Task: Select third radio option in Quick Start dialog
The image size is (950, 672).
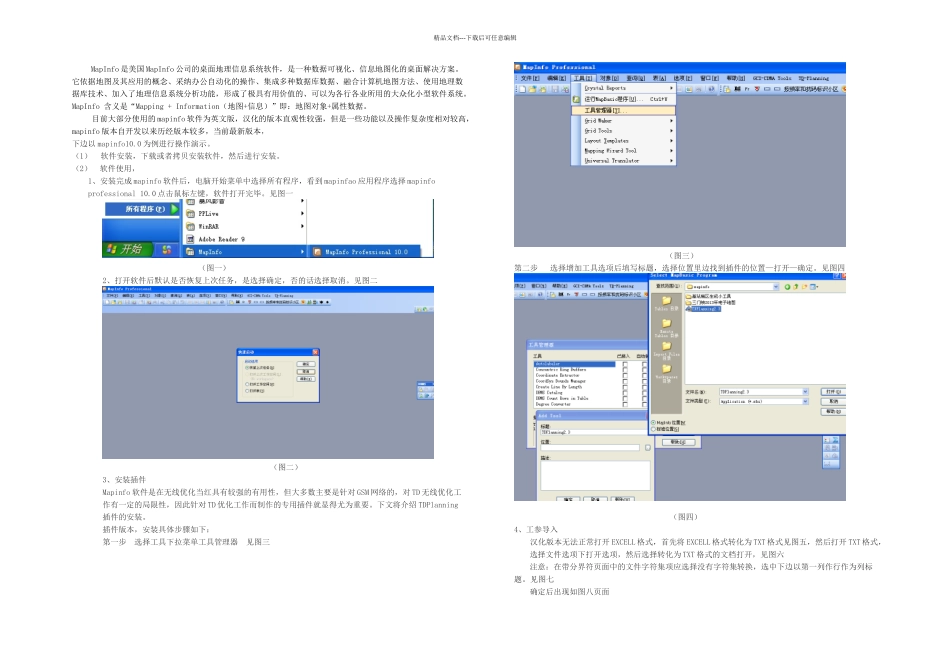Action: tap(247, 384)
